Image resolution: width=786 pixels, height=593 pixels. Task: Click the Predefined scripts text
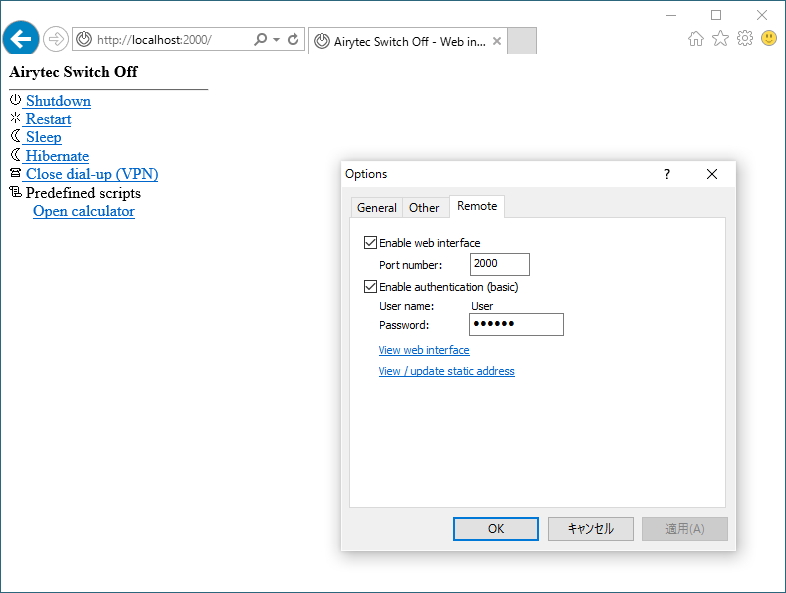pos(83,193)
